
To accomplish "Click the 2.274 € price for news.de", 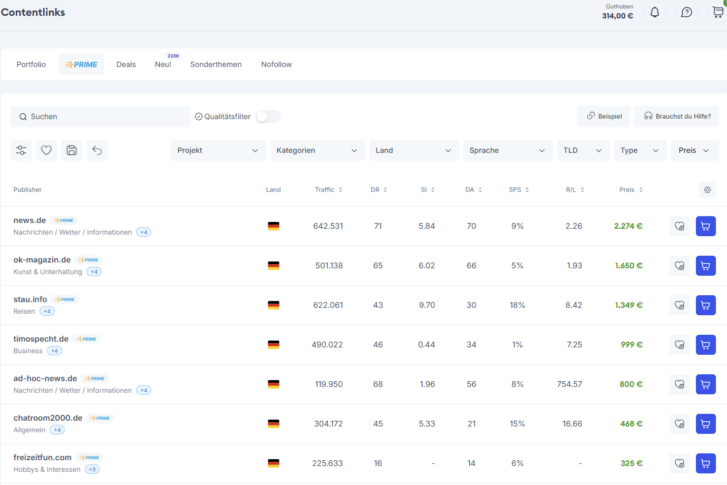I will [x=628, y=226].
